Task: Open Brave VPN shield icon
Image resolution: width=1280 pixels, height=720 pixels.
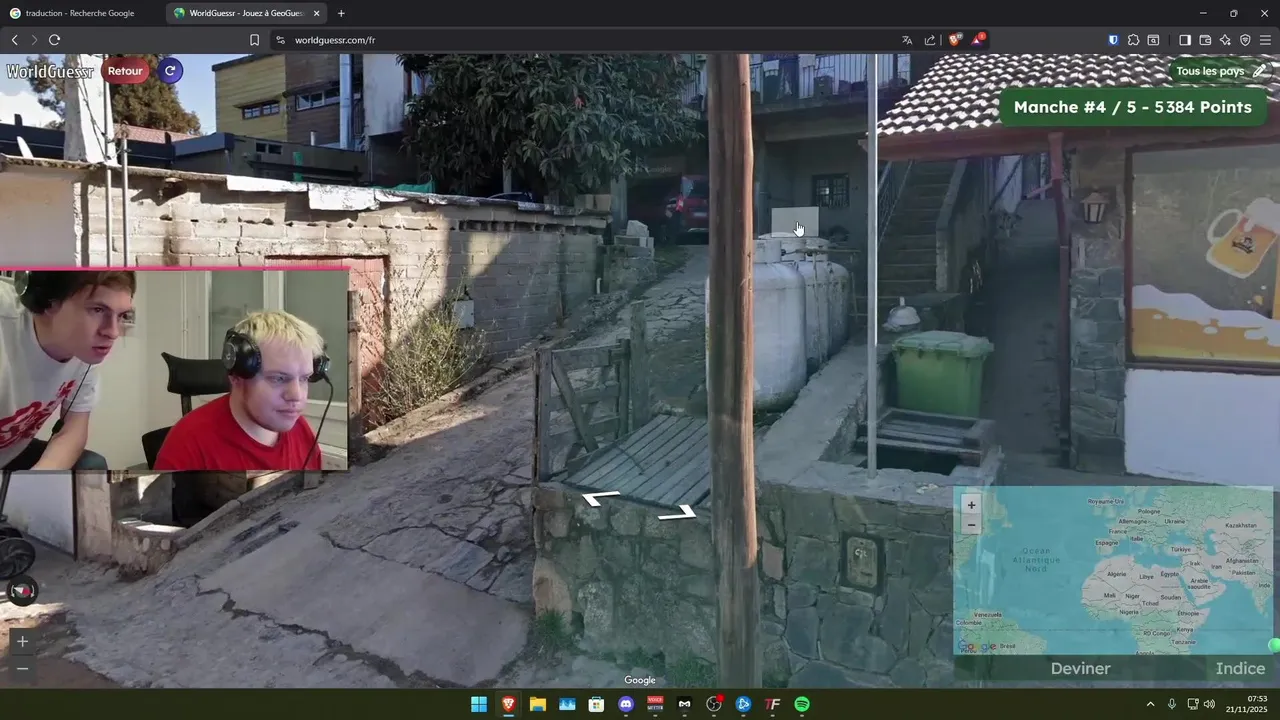Action: [1245, 40]
